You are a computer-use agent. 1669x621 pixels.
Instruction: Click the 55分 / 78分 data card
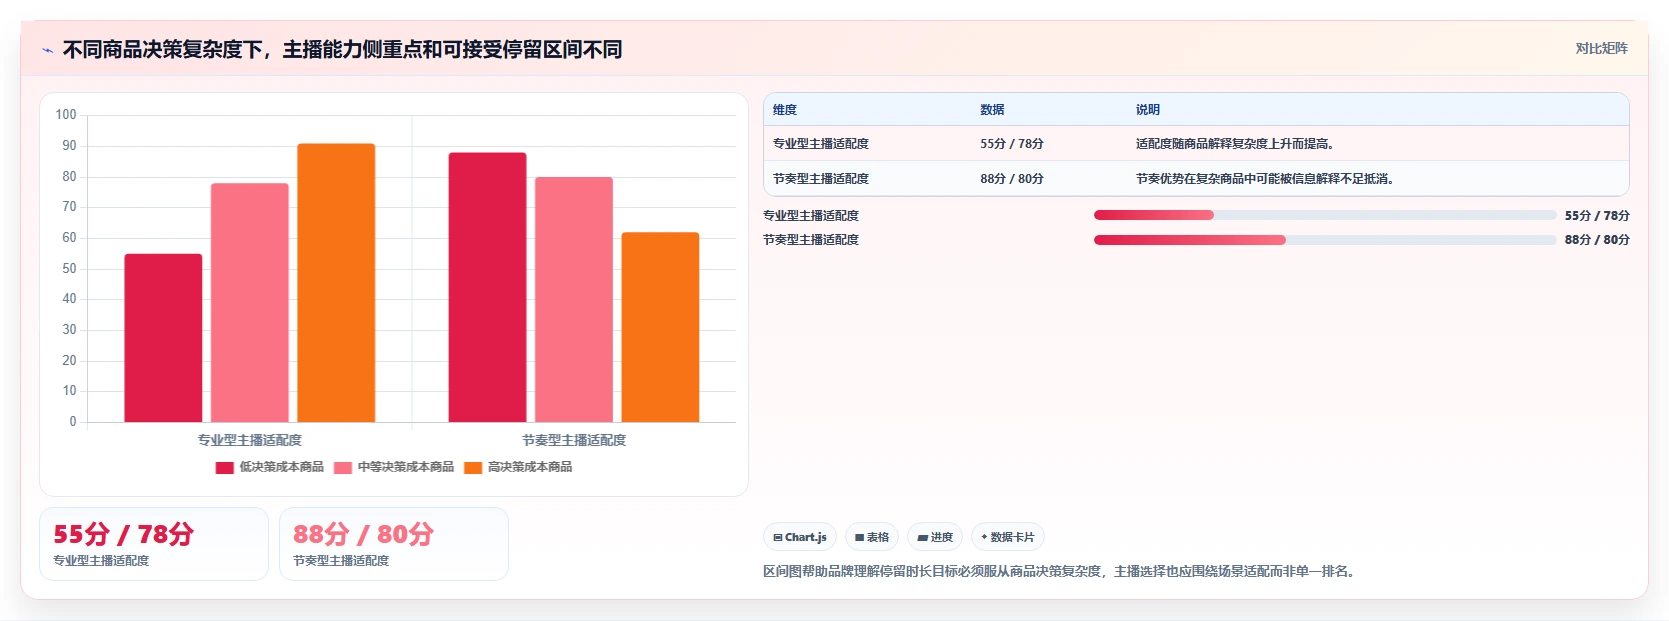(154, 544)
